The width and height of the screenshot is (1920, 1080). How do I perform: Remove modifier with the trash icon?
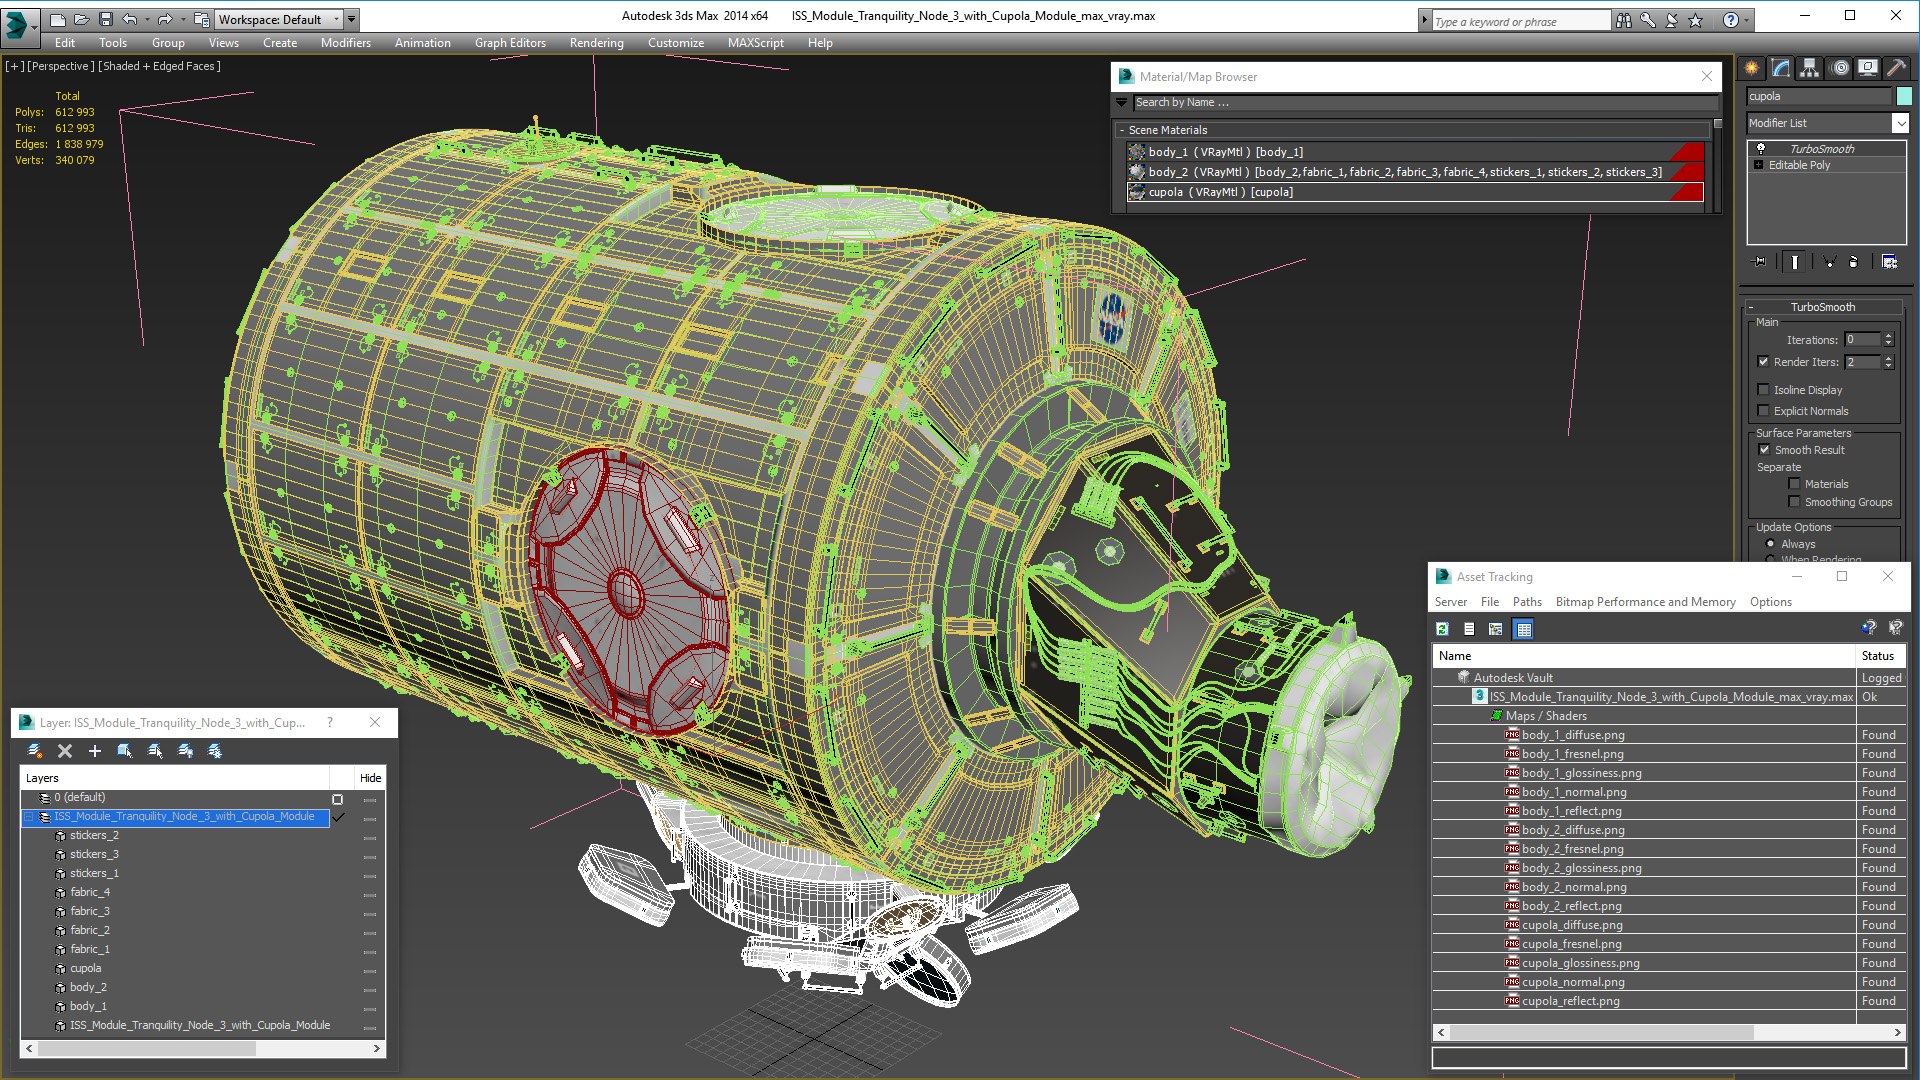click(1854, 262)
